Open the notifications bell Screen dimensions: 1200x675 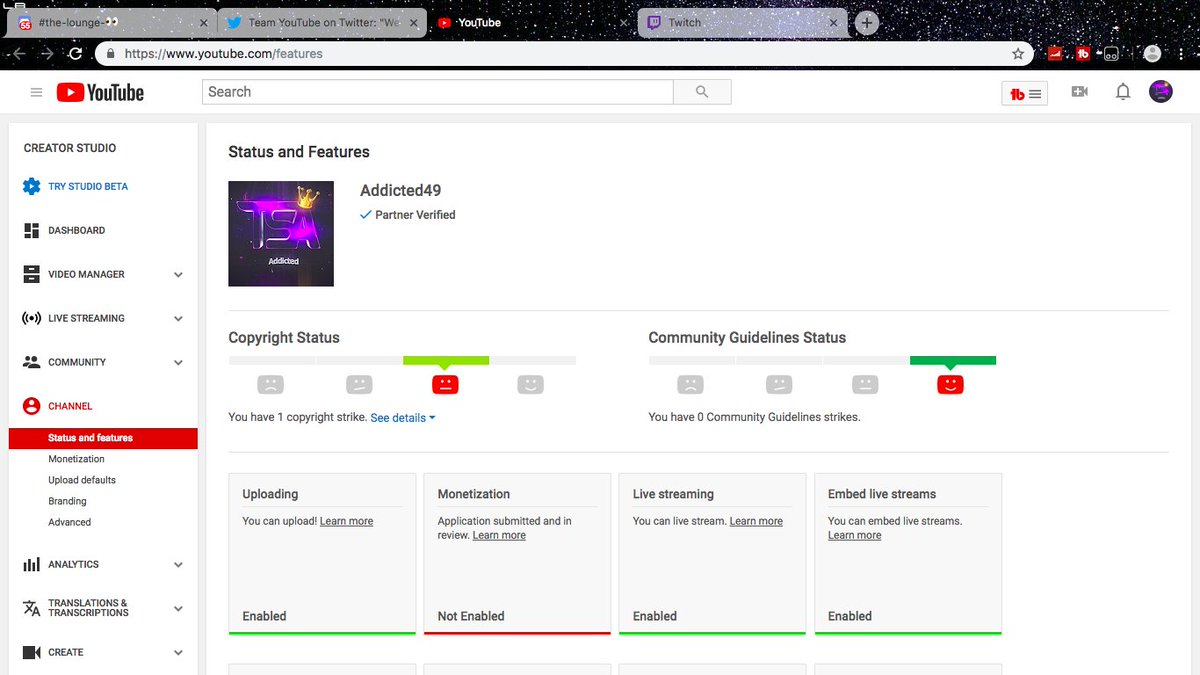pyautogui.click(x=1123, y=92)
